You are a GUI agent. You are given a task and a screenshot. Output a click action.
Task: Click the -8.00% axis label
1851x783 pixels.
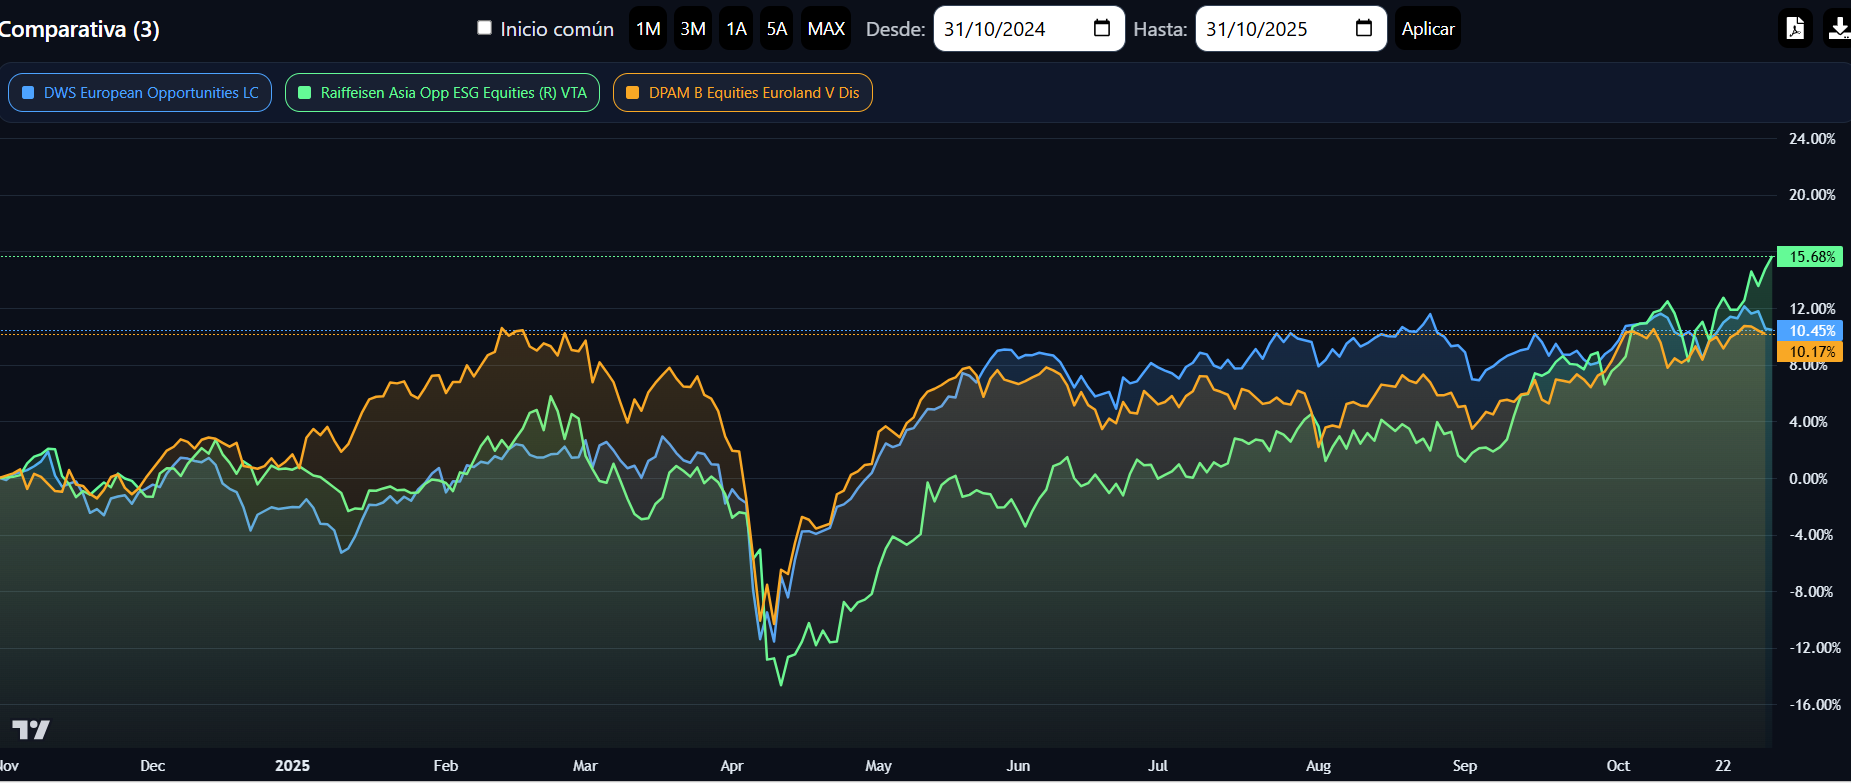tap(1810, 592)
